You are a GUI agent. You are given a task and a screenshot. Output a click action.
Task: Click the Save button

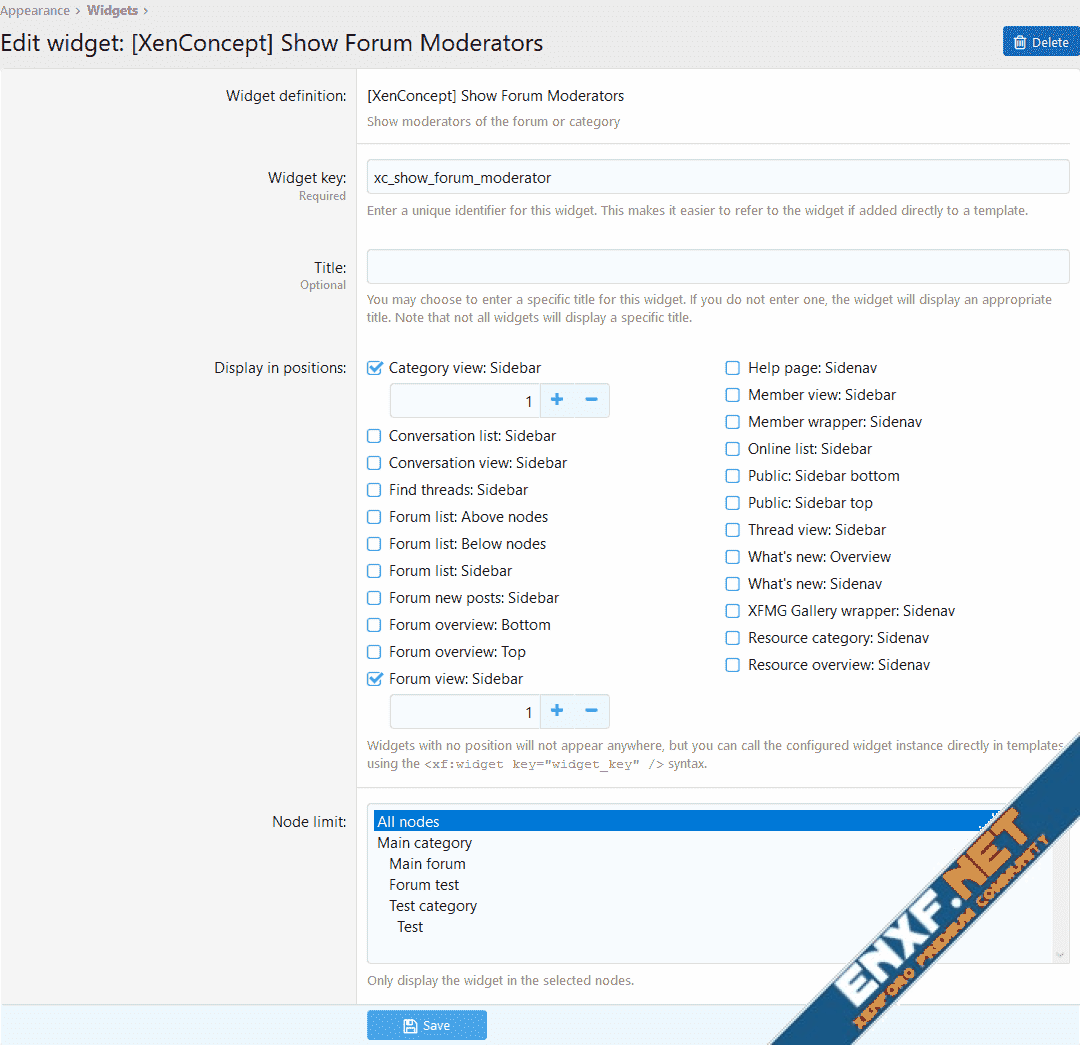427,1025
